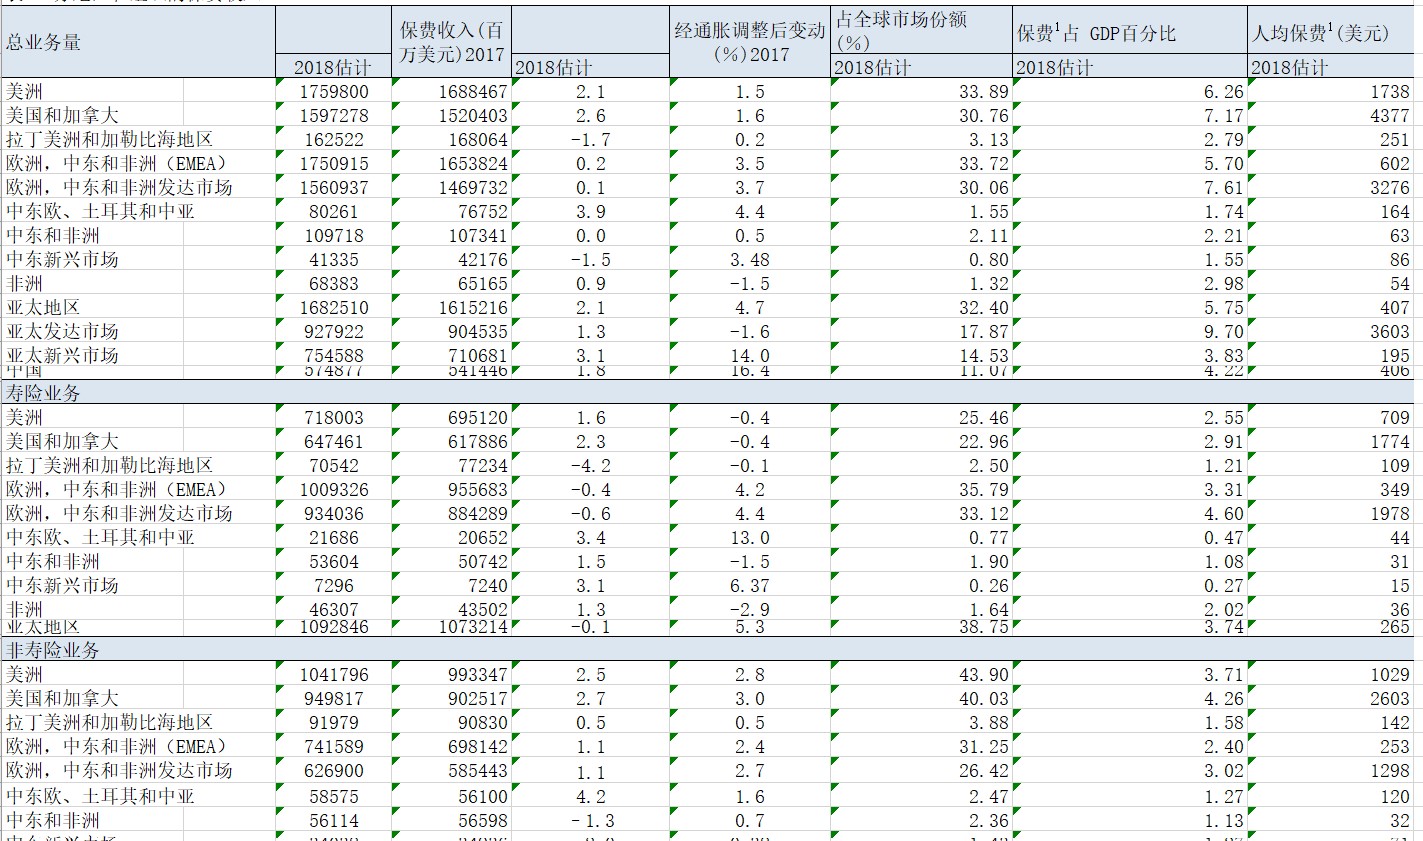Click the cell containing 1041796
The height and width of the screenshot is (841, 1423).
(334, 675)
